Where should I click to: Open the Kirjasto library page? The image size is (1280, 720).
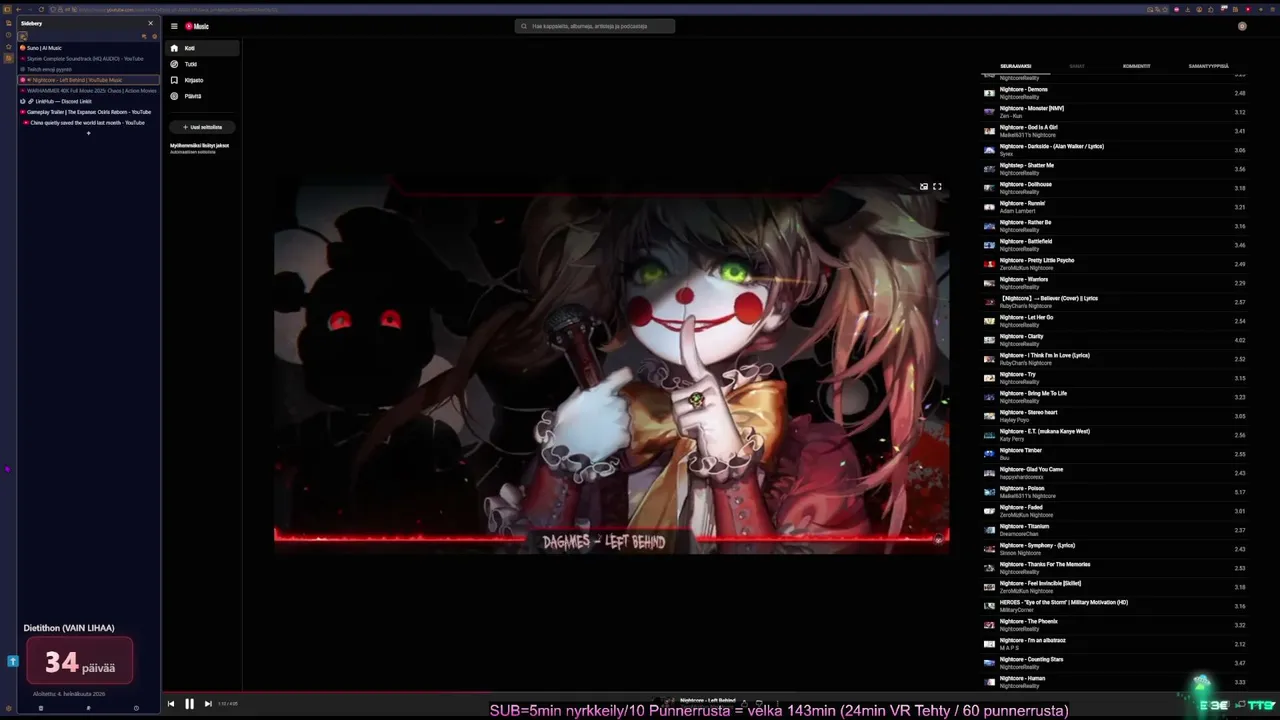tap(204, 80)
